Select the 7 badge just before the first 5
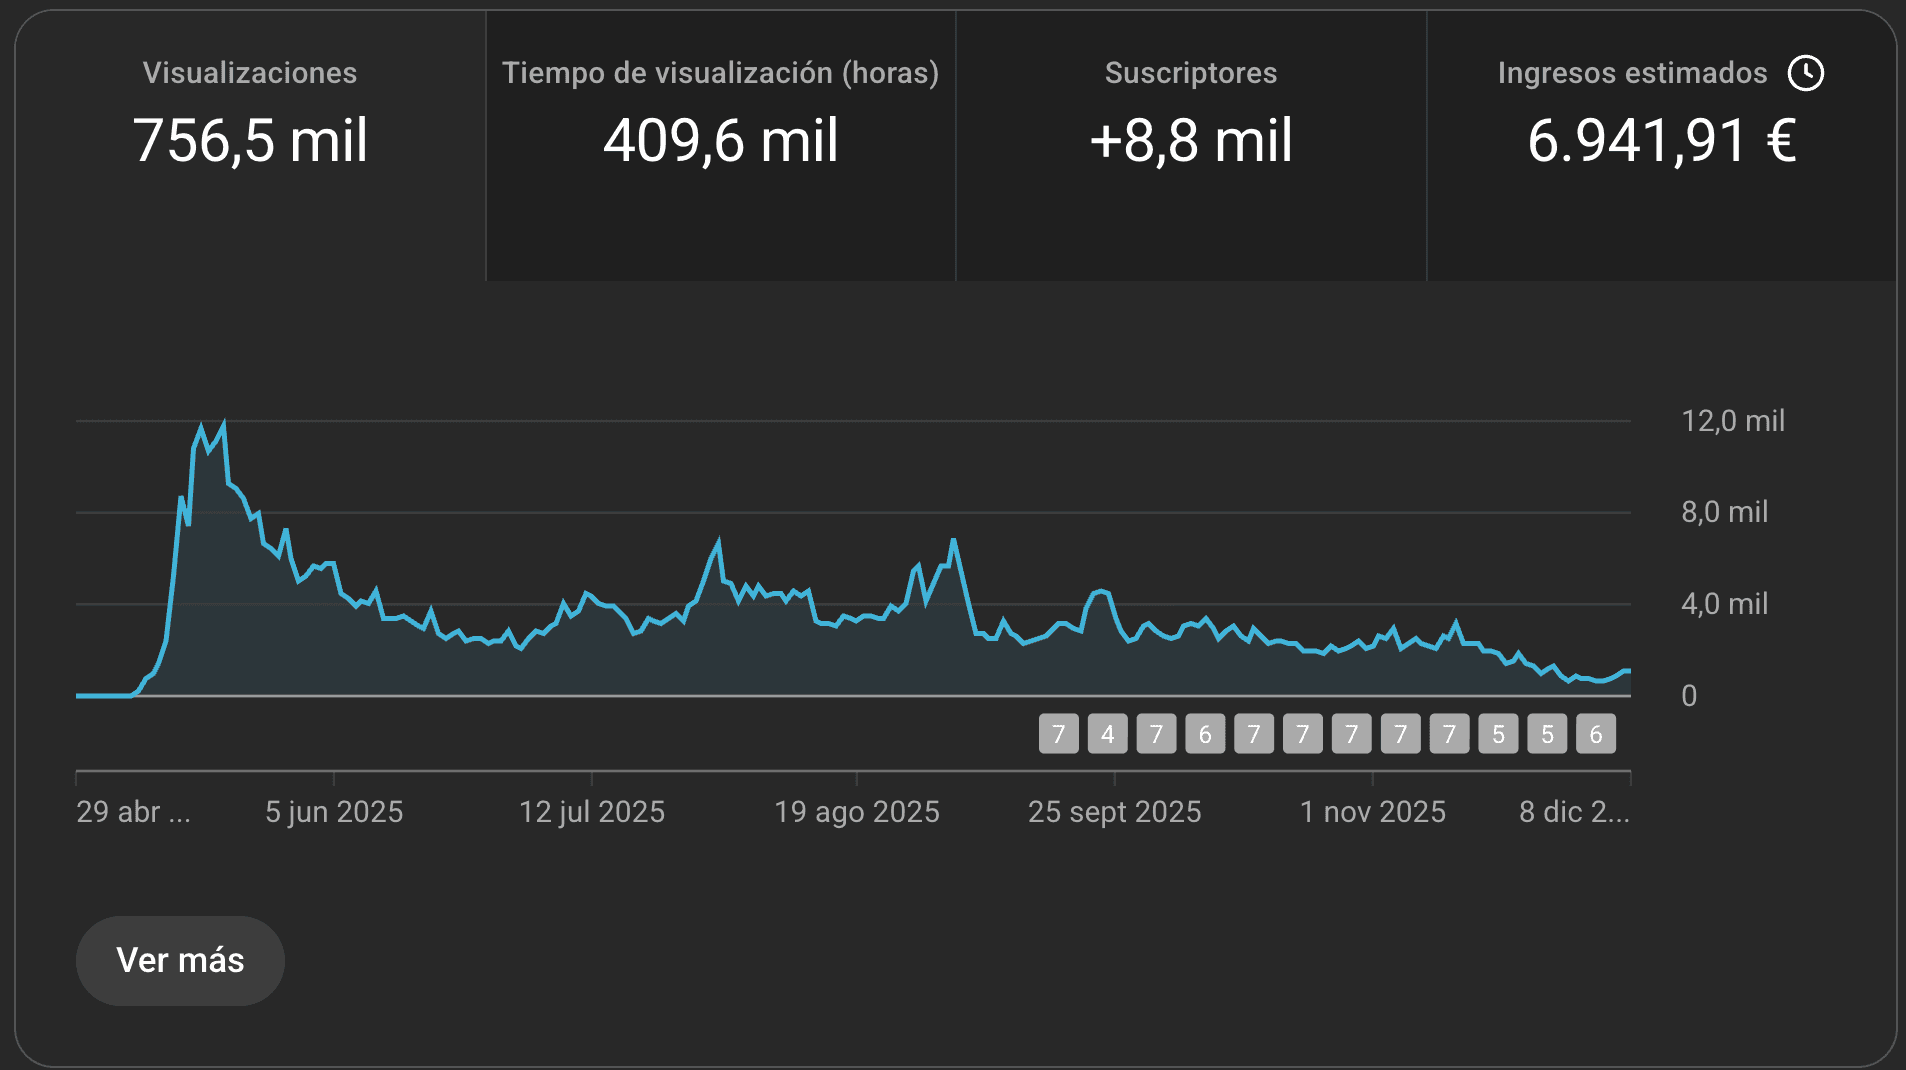 point(1449,734)
